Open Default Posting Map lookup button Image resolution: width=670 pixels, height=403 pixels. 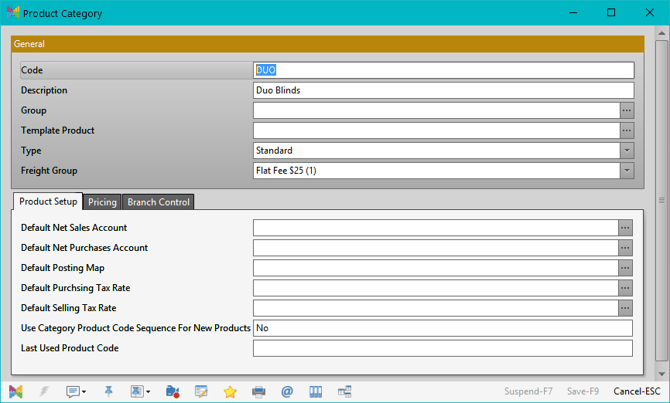click(625, 268)
